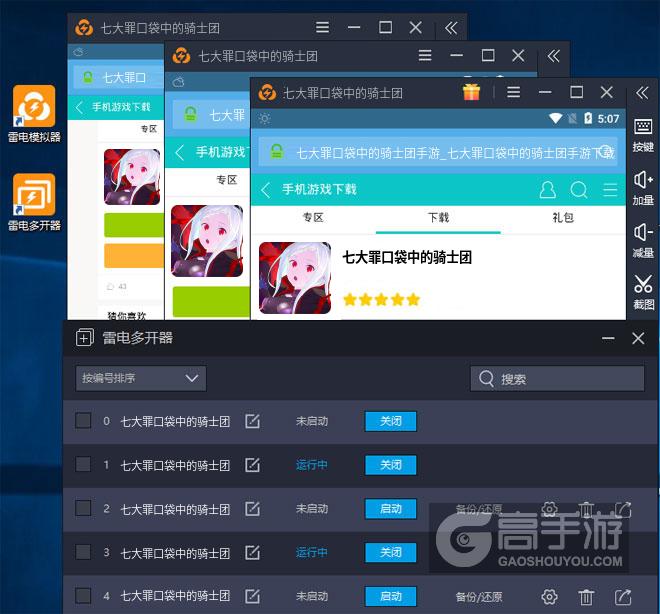Click the game title 七大罪口袋中的骑士团 heading
This screenshot has width=660, height=614.
pos(407,257)
